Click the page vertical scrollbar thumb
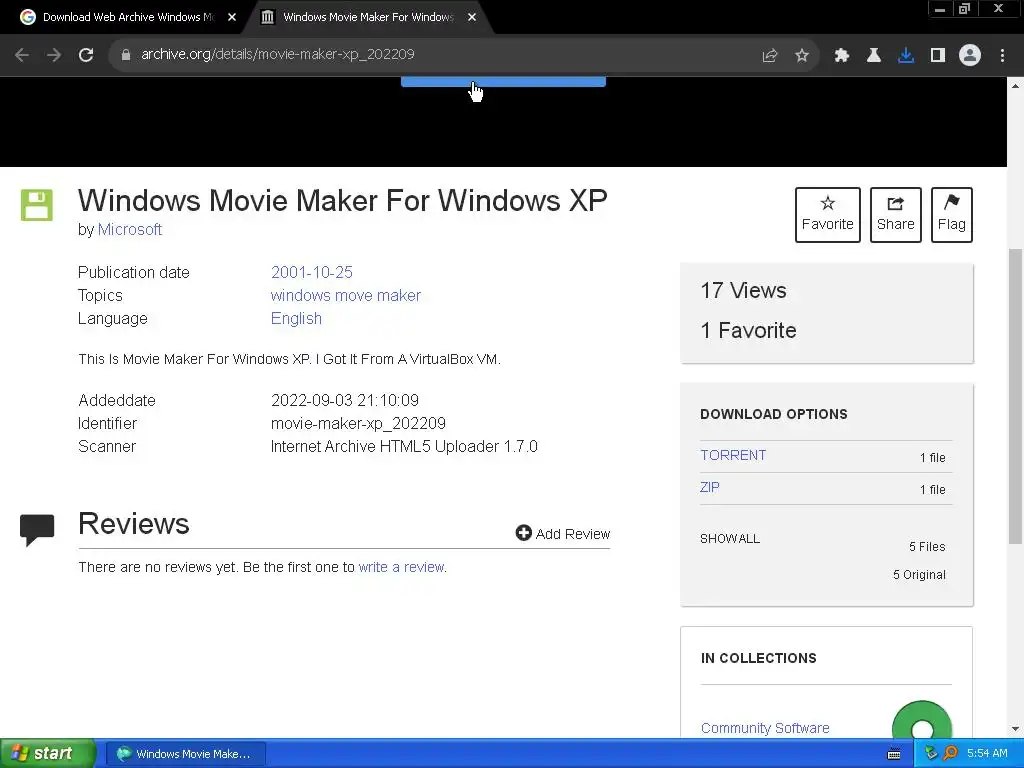The height and width of the screenshot is (768, 1024). click(1016, 395)
